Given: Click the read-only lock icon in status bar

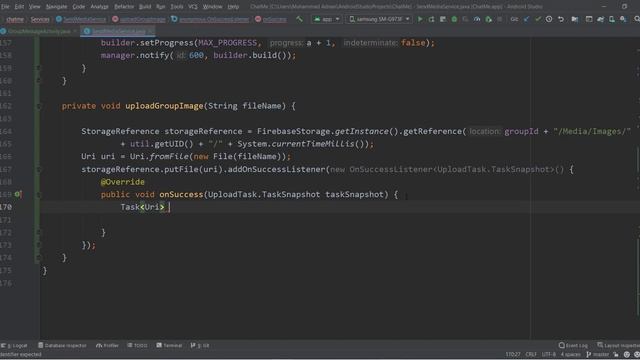Looking at the screenshot, I should point(616,354).
